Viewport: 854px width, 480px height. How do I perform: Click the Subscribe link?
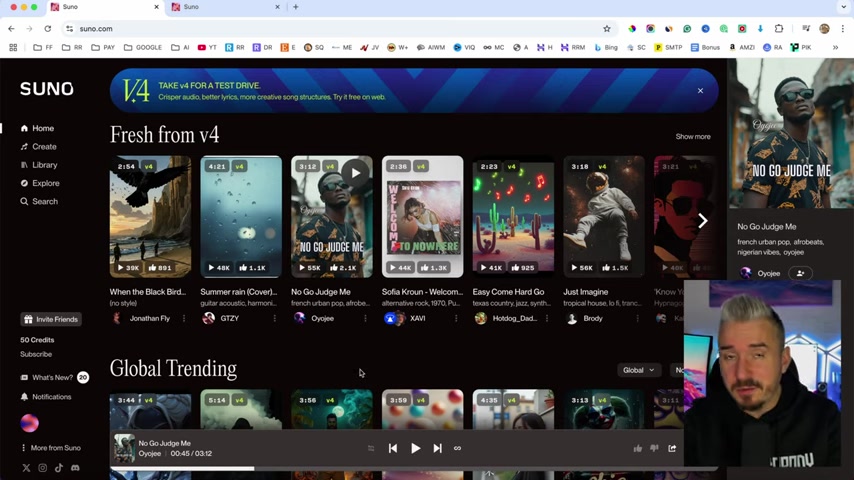[36, 354]
